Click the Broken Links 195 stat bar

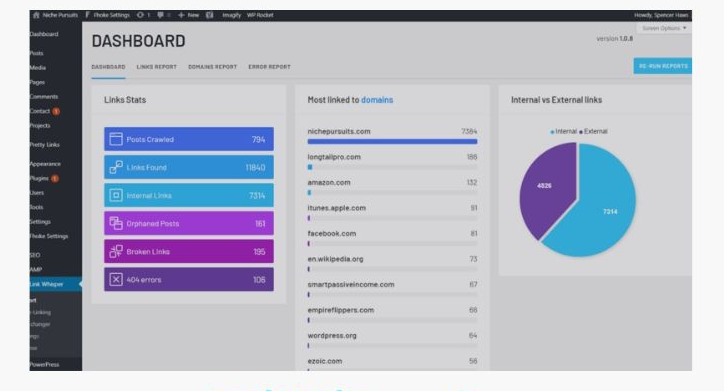[x=189, y=252]
